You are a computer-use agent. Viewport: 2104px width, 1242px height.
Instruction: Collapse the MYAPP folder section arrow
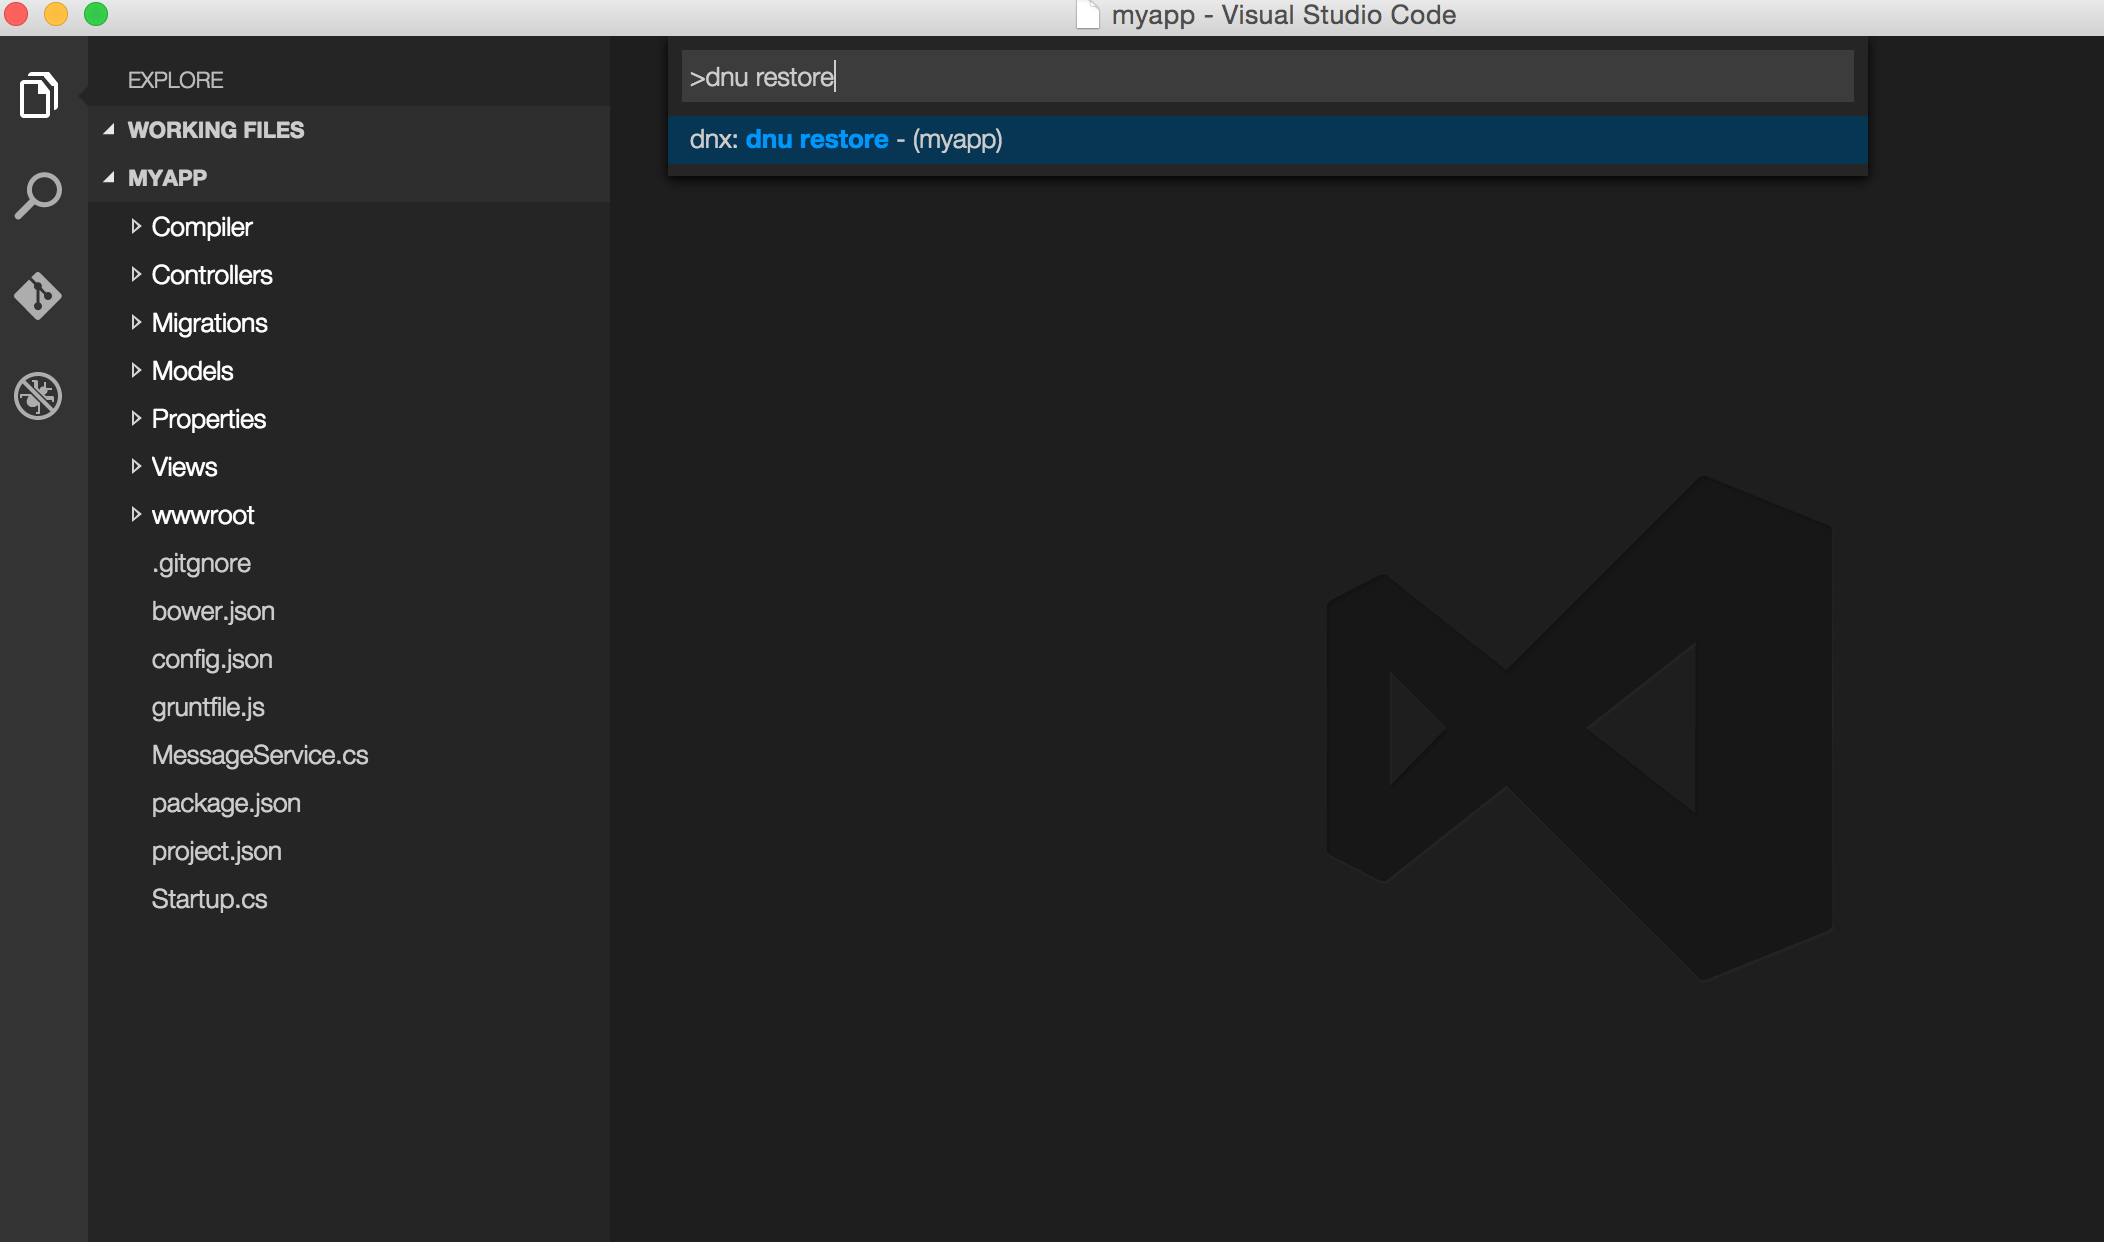click(109, 178)
